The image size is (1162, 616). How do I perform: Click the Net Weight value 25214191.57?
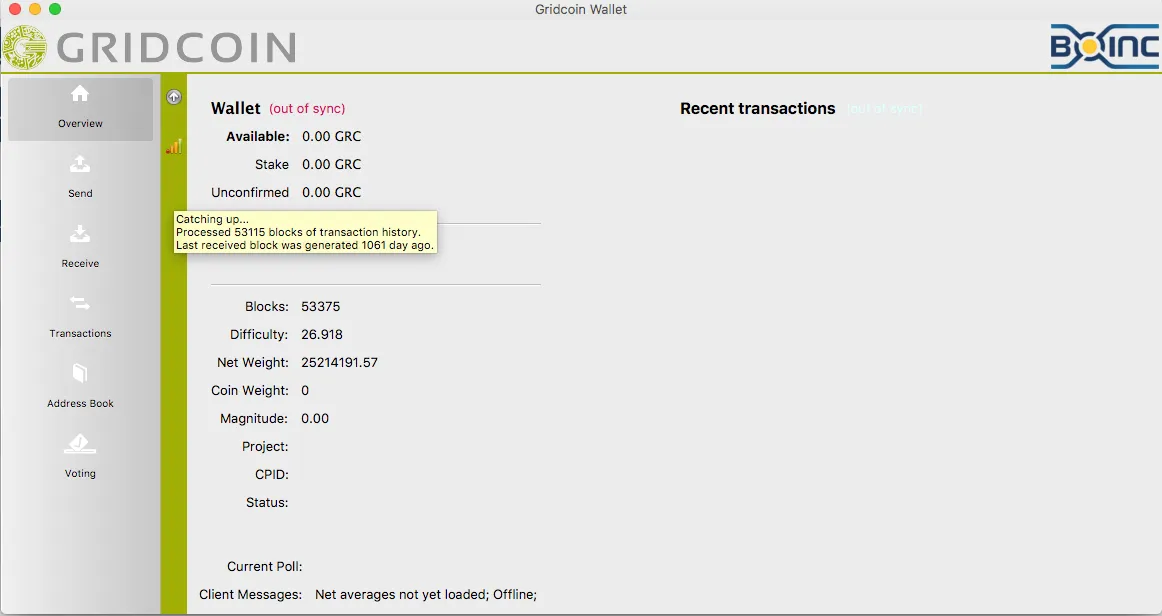point(339,362)
